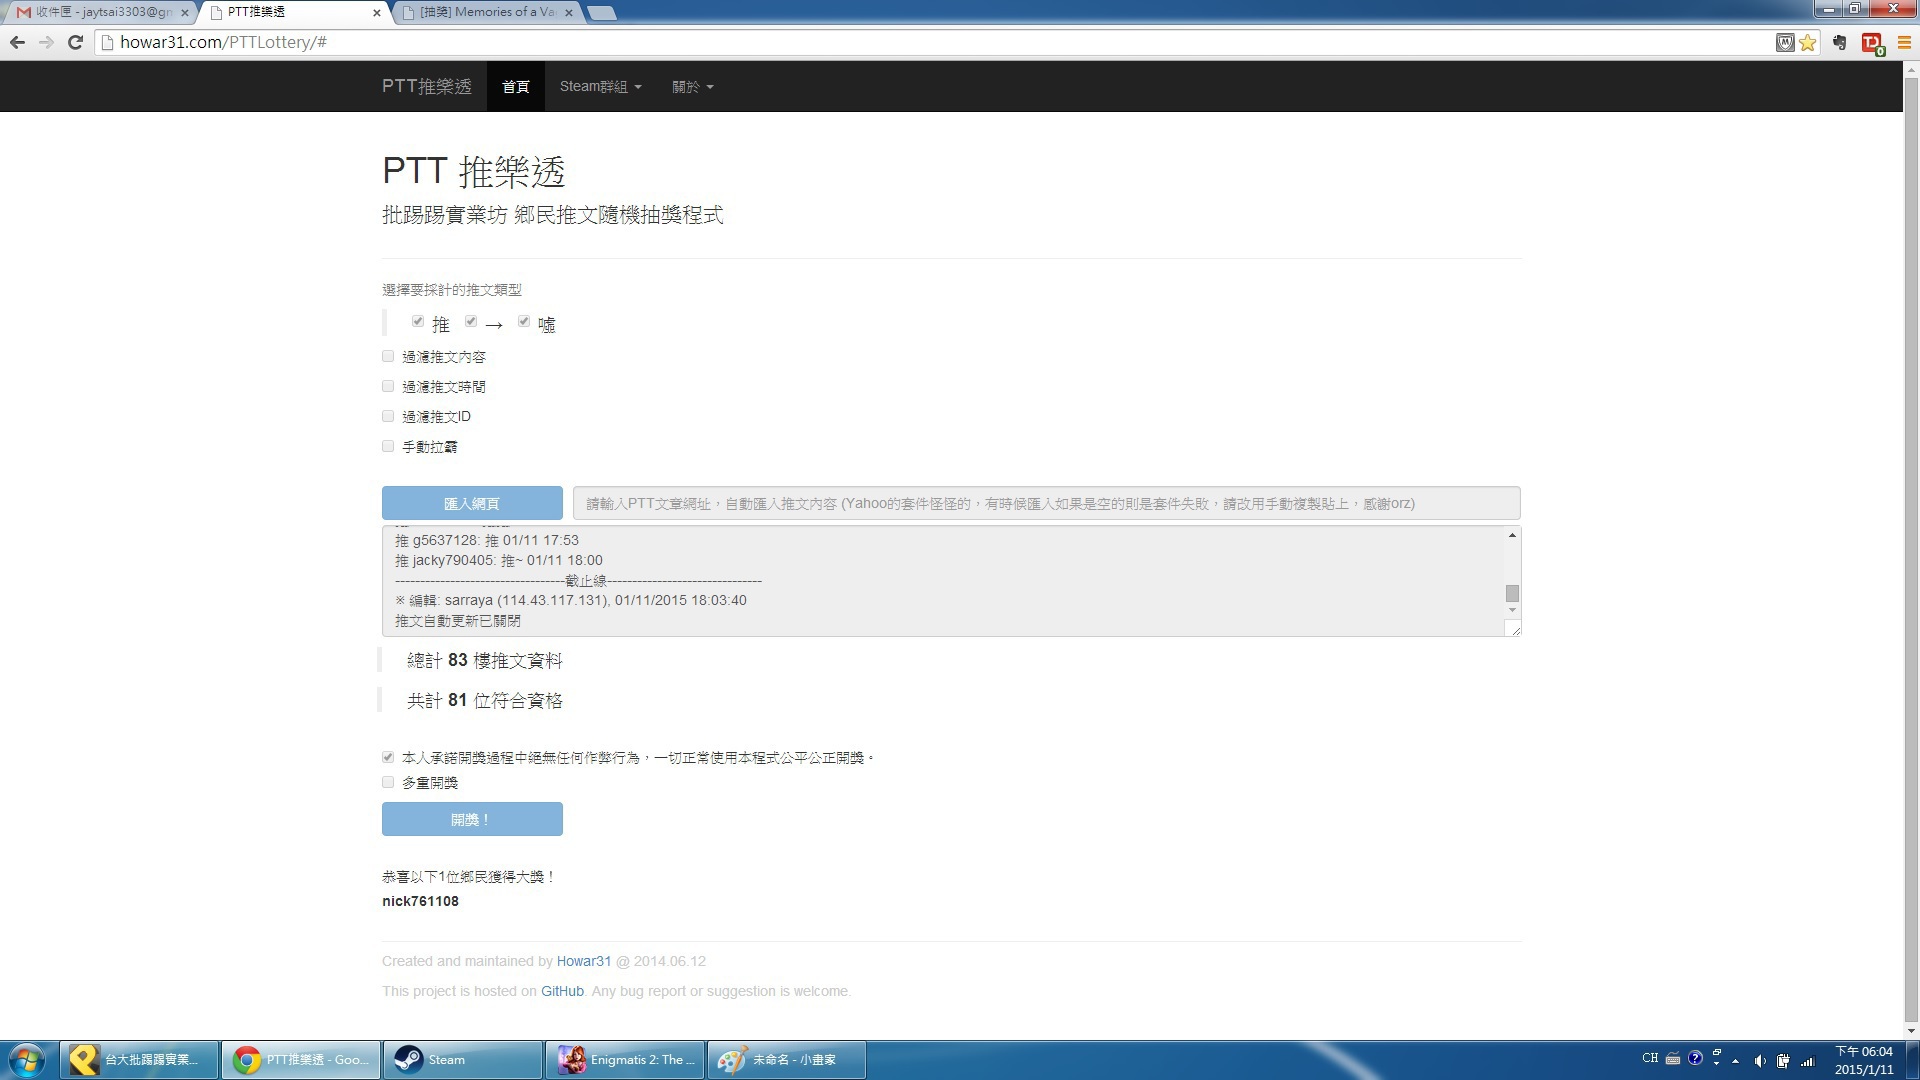Show hidden system tray icons arrow
The width and height of the screenshot is (1920, 1080).
pyautogui.click(x=1735, y=1060)
